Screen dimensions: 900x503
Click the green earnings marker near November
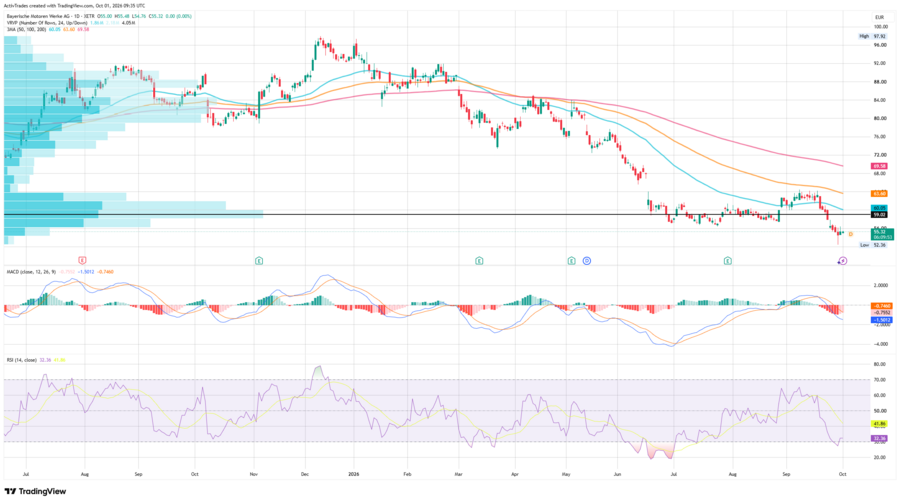[x=259, y=261]
